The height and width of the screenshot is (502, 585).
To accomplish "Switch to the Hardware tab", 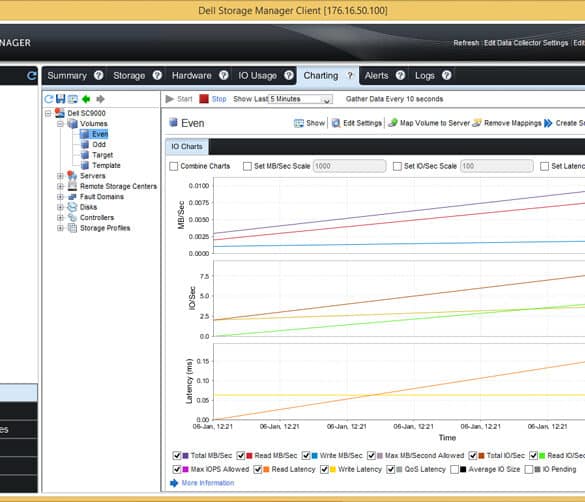I will click(x=192, y=75).
